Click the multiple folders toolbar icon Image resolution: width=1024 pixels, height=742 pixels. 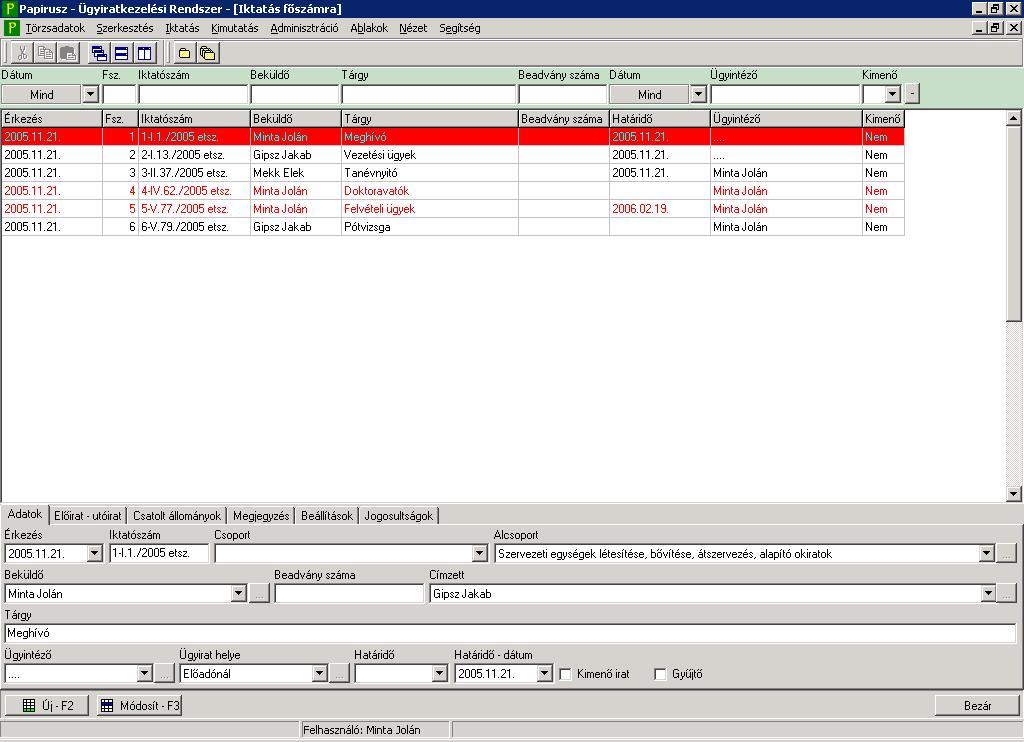[x=208, y=53]
